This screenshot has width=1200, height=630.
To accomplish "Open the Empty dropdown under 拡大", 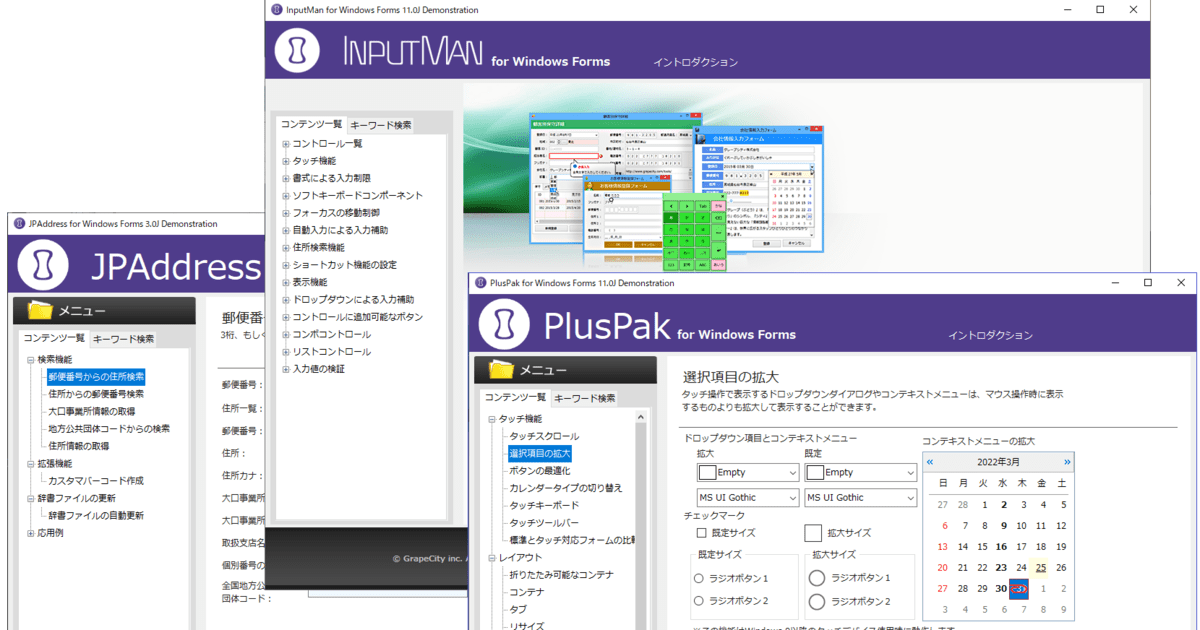I will (747, 471).
